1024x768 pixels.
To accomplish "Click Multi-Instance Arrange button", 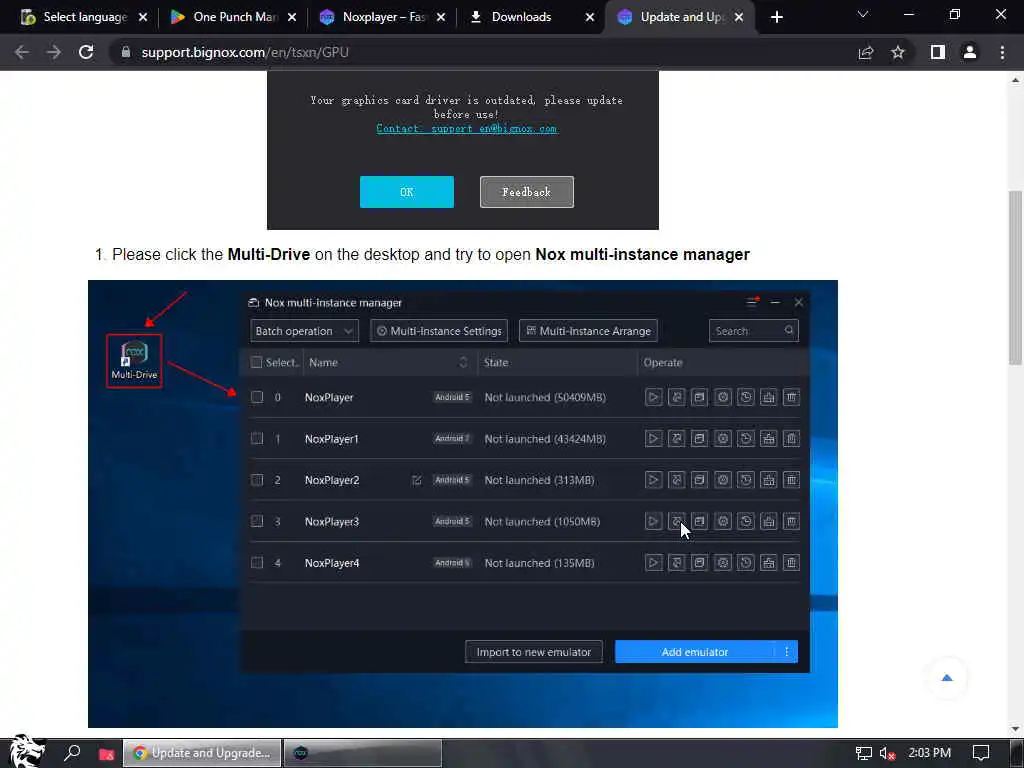I will [588, 331].
